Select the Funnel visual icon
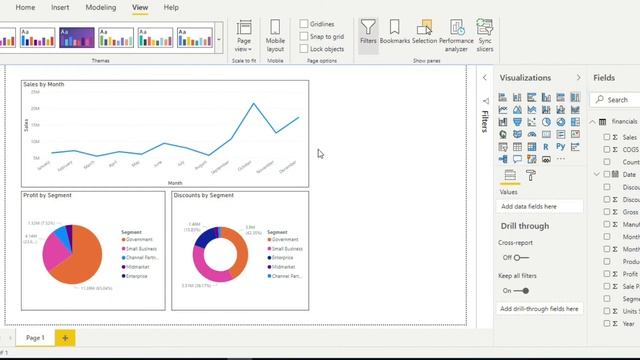This screenshot has width=640, height=360. pos(517,122)
